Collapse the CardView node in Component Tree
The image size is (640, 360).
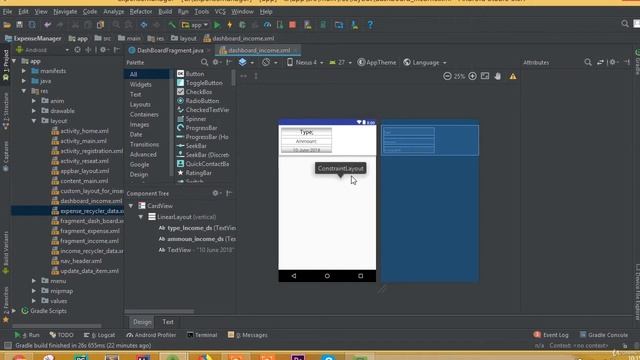pyautogui.click(x=131, y=206)
